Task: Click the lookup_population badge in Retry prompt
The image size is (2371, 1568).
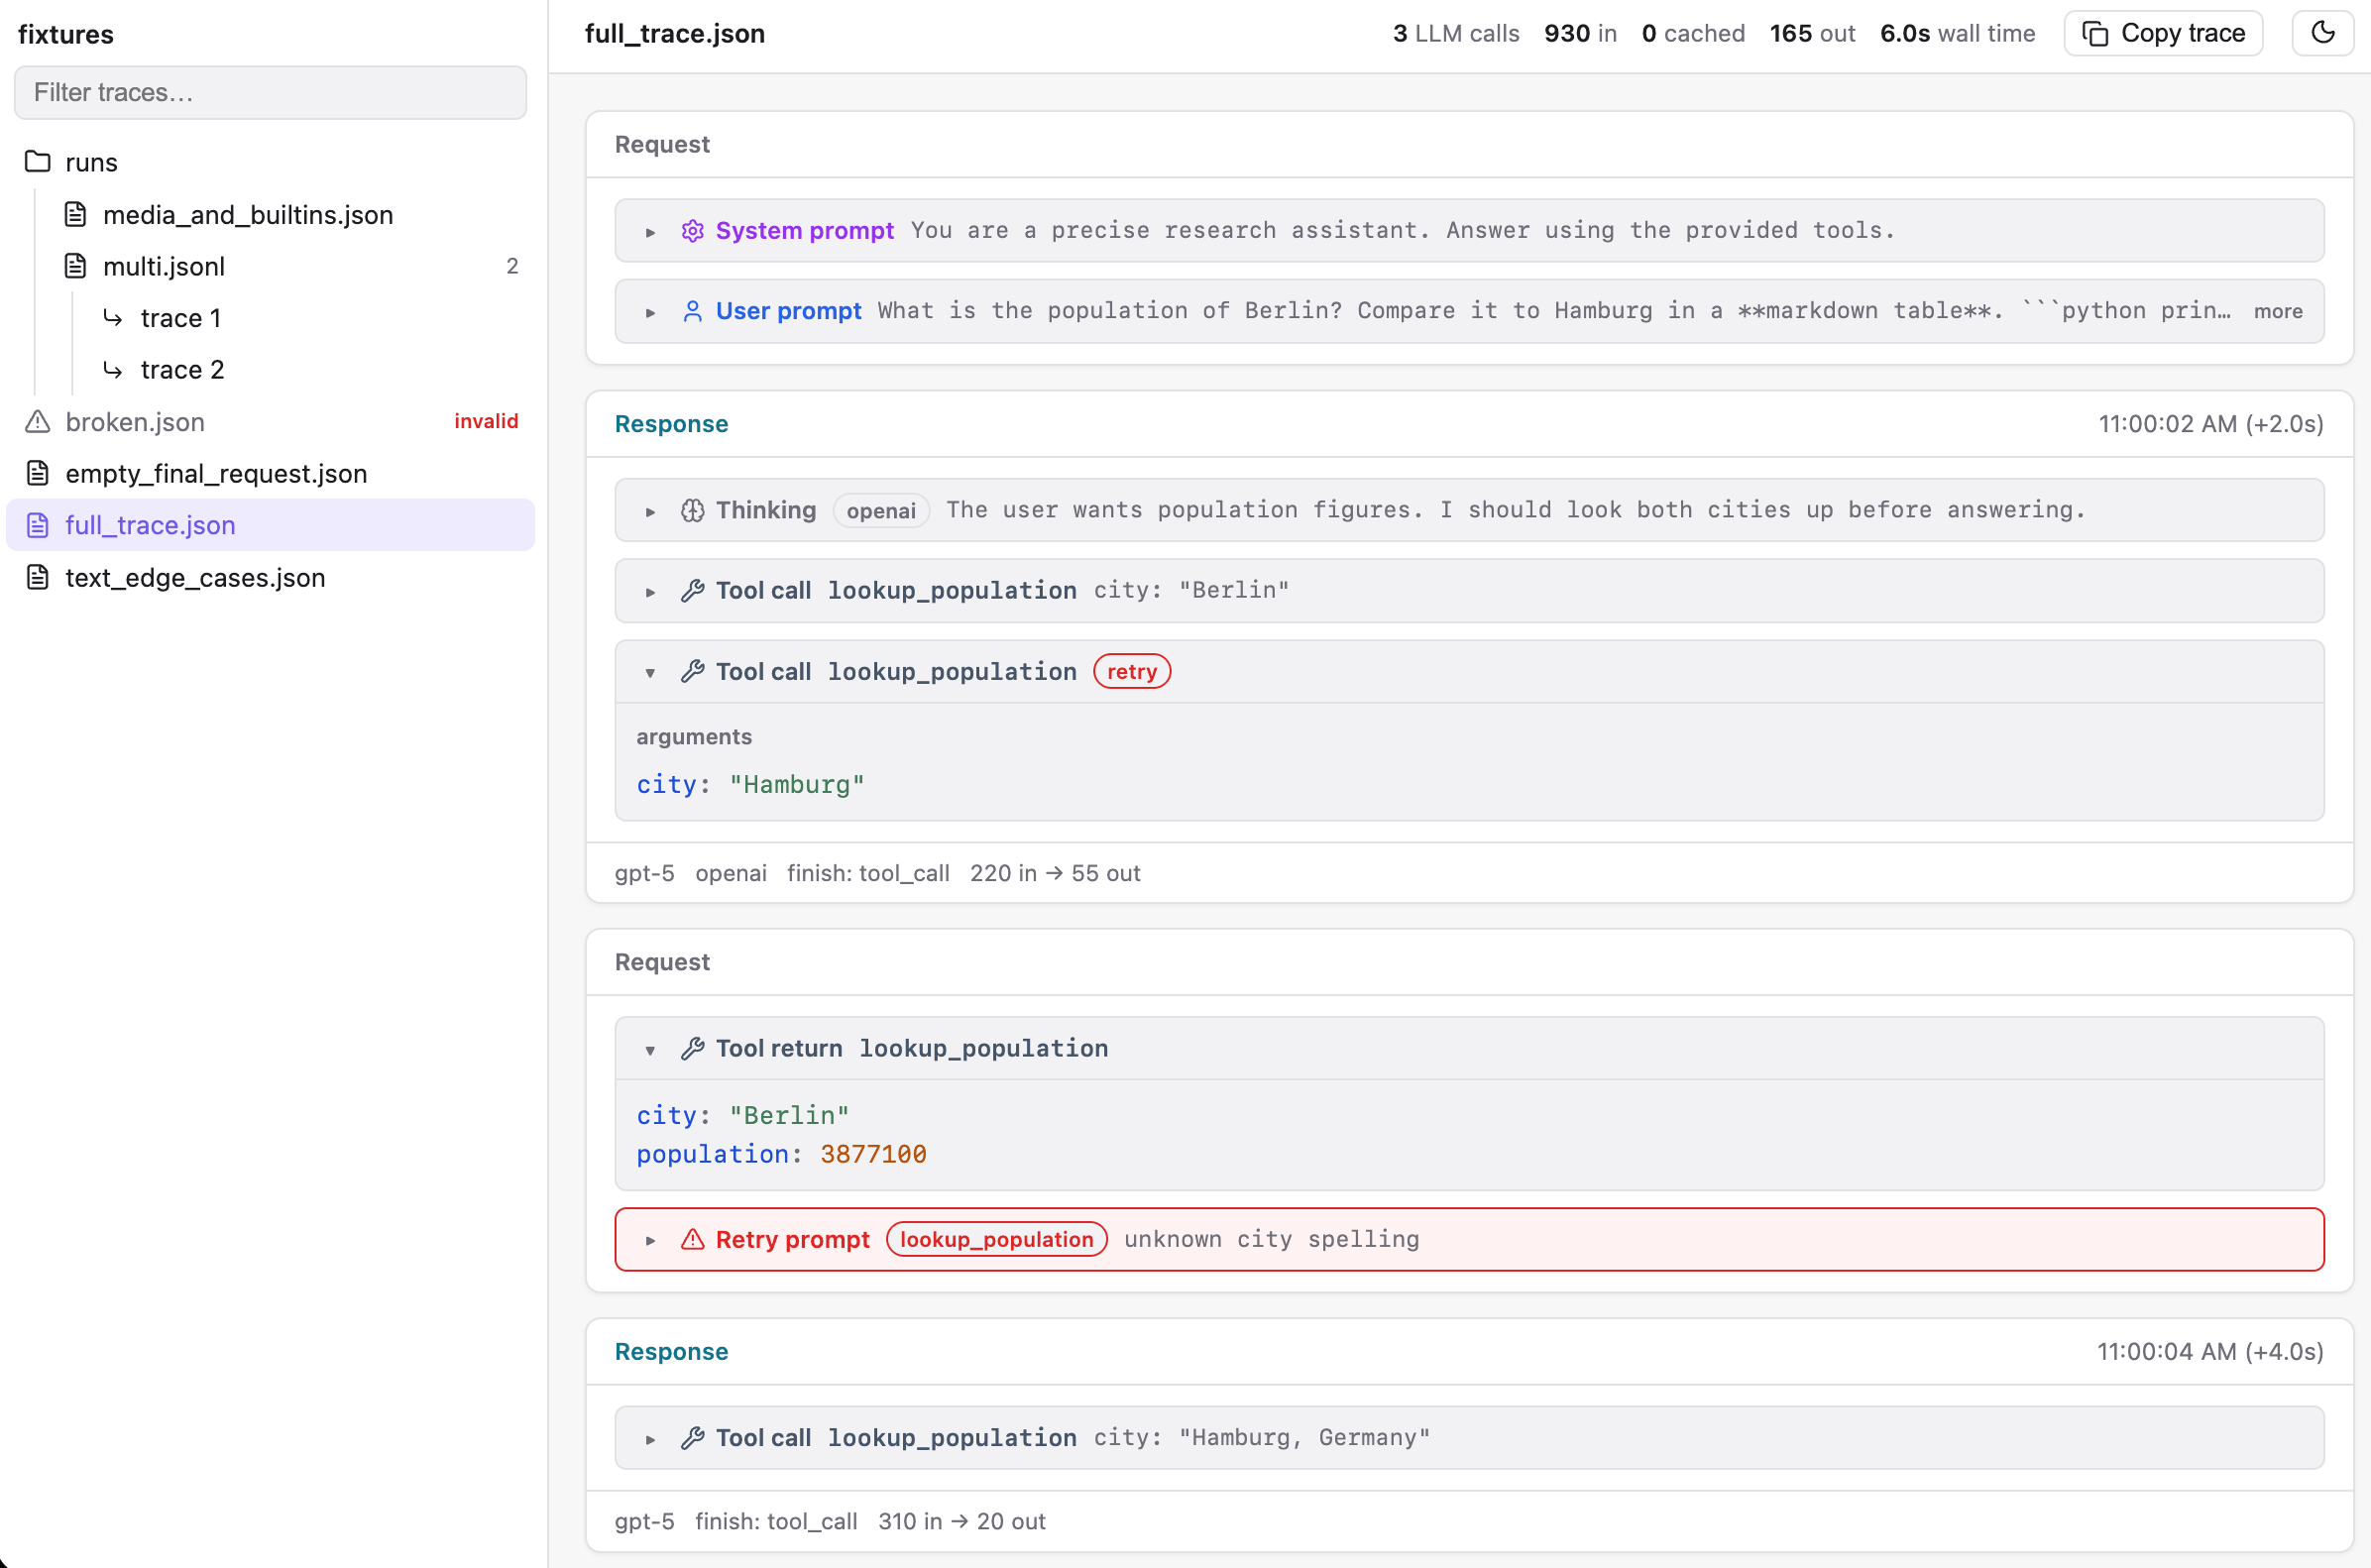Action: click(996, 1240)
